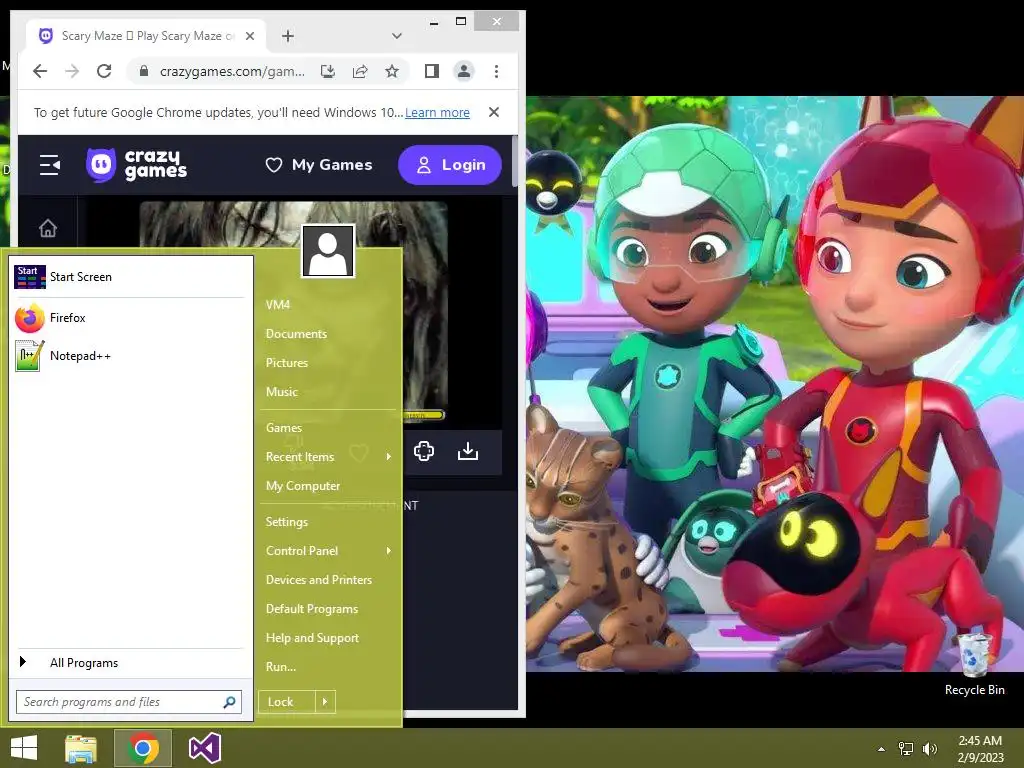Reload the crazygames page
1024x768 pixels.
tap(104, 71)
